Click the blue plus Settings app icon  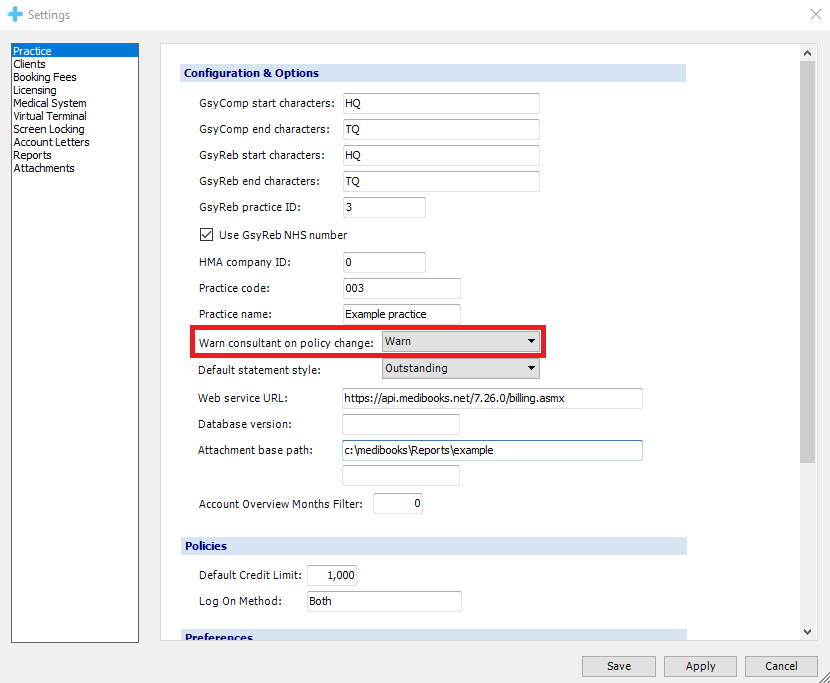[14, 15]
